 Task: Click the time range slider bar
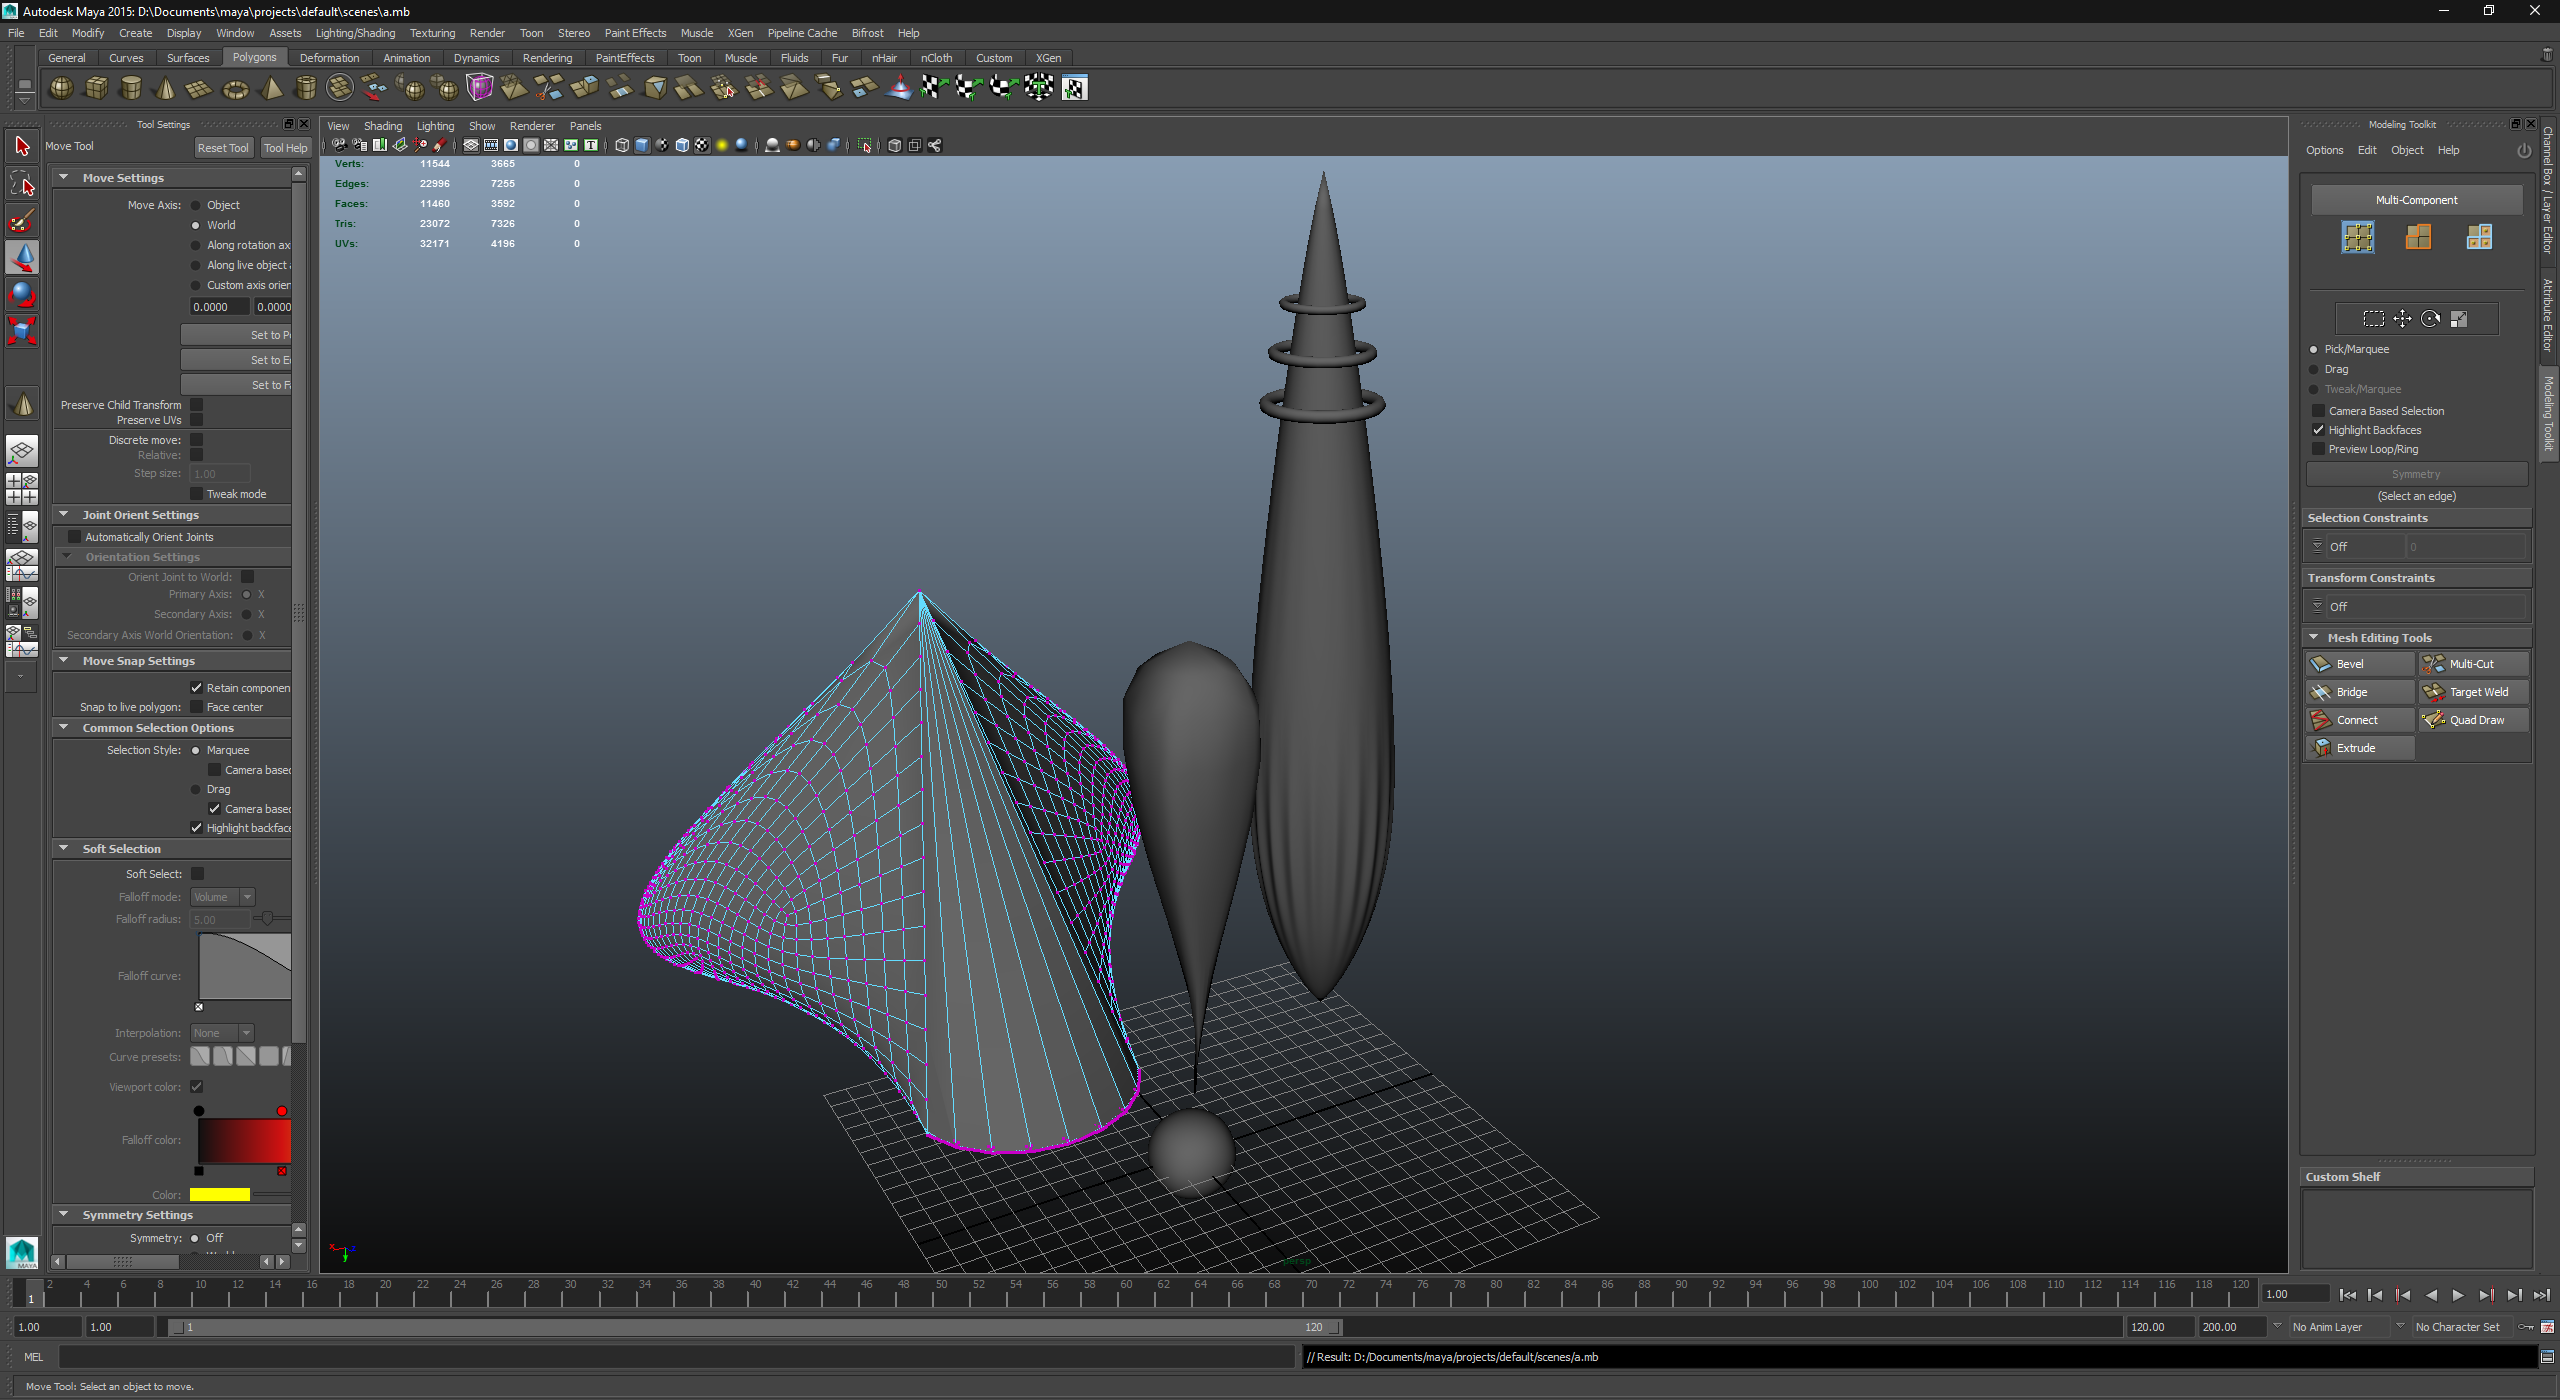pos(755,1327)
